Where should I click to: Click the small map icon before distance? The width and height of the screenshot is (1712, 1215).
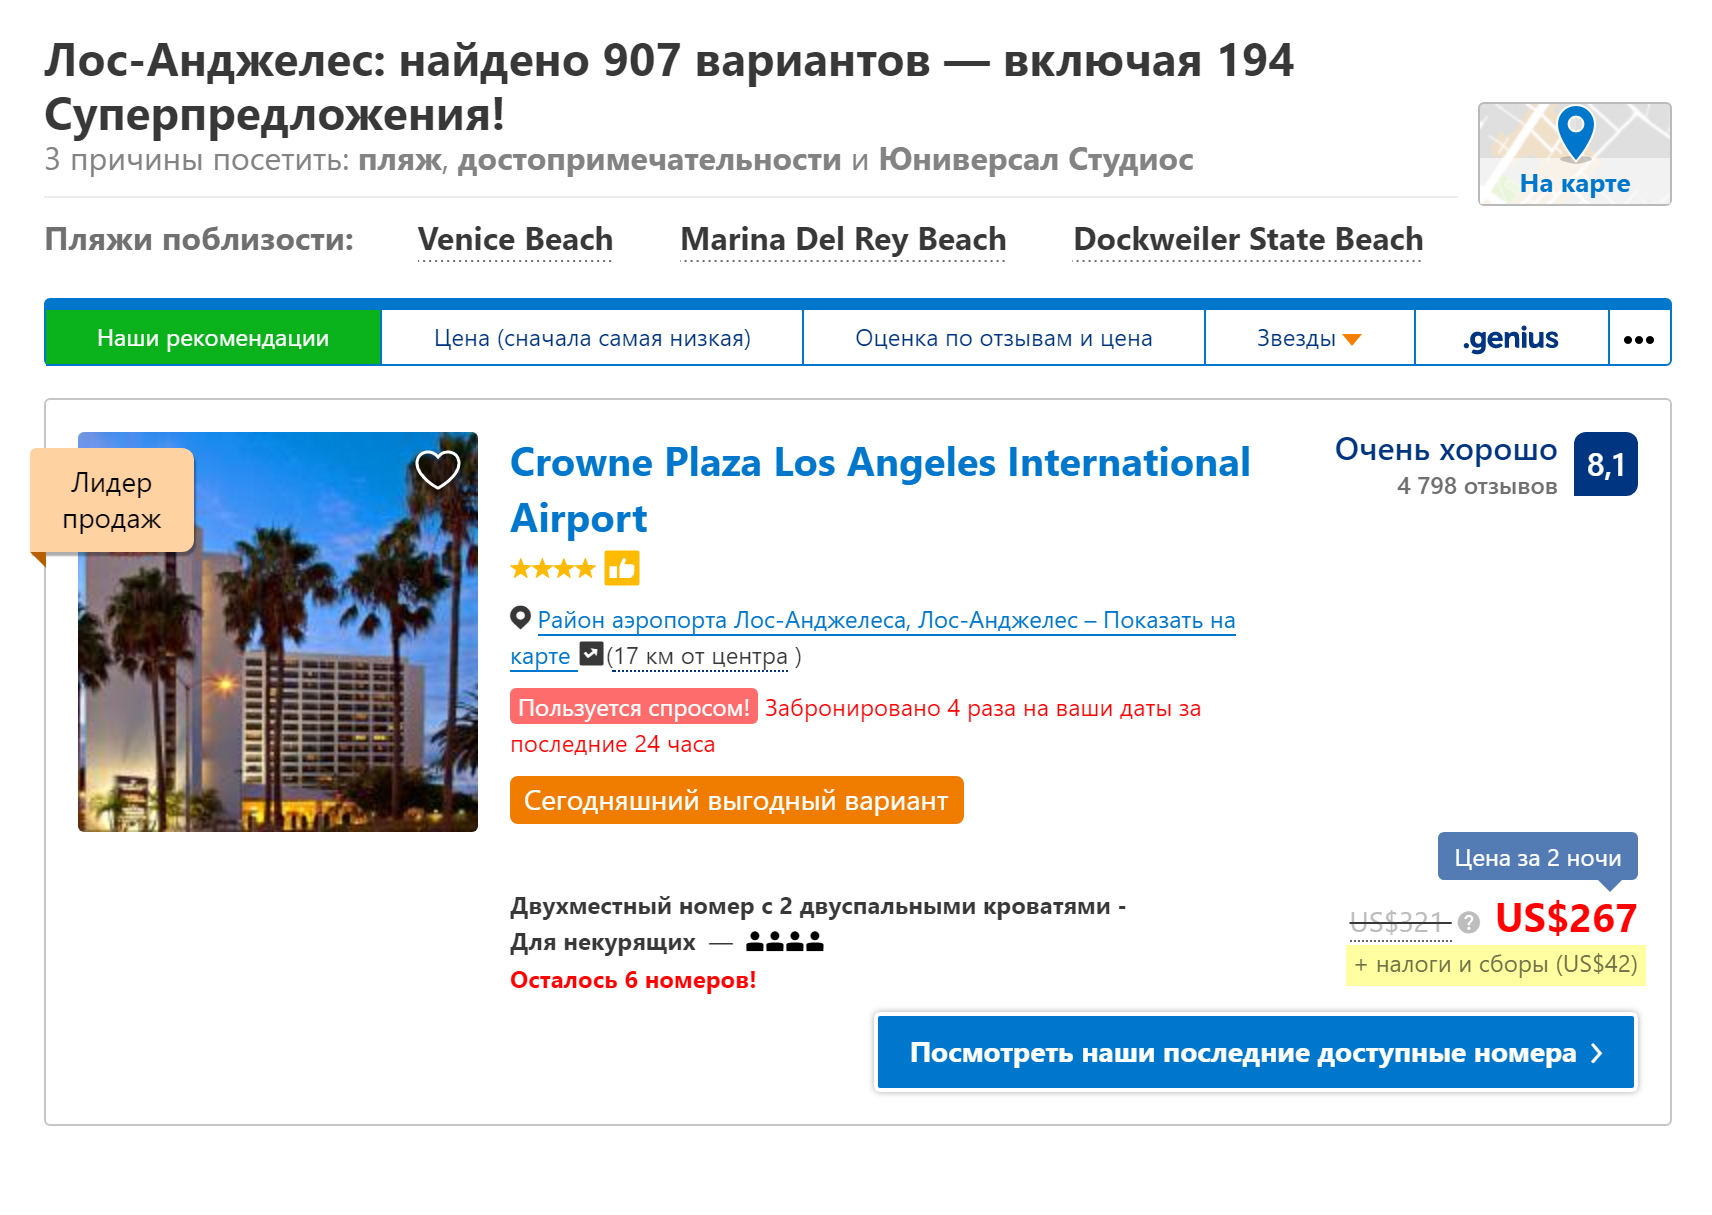pos(592,654)
